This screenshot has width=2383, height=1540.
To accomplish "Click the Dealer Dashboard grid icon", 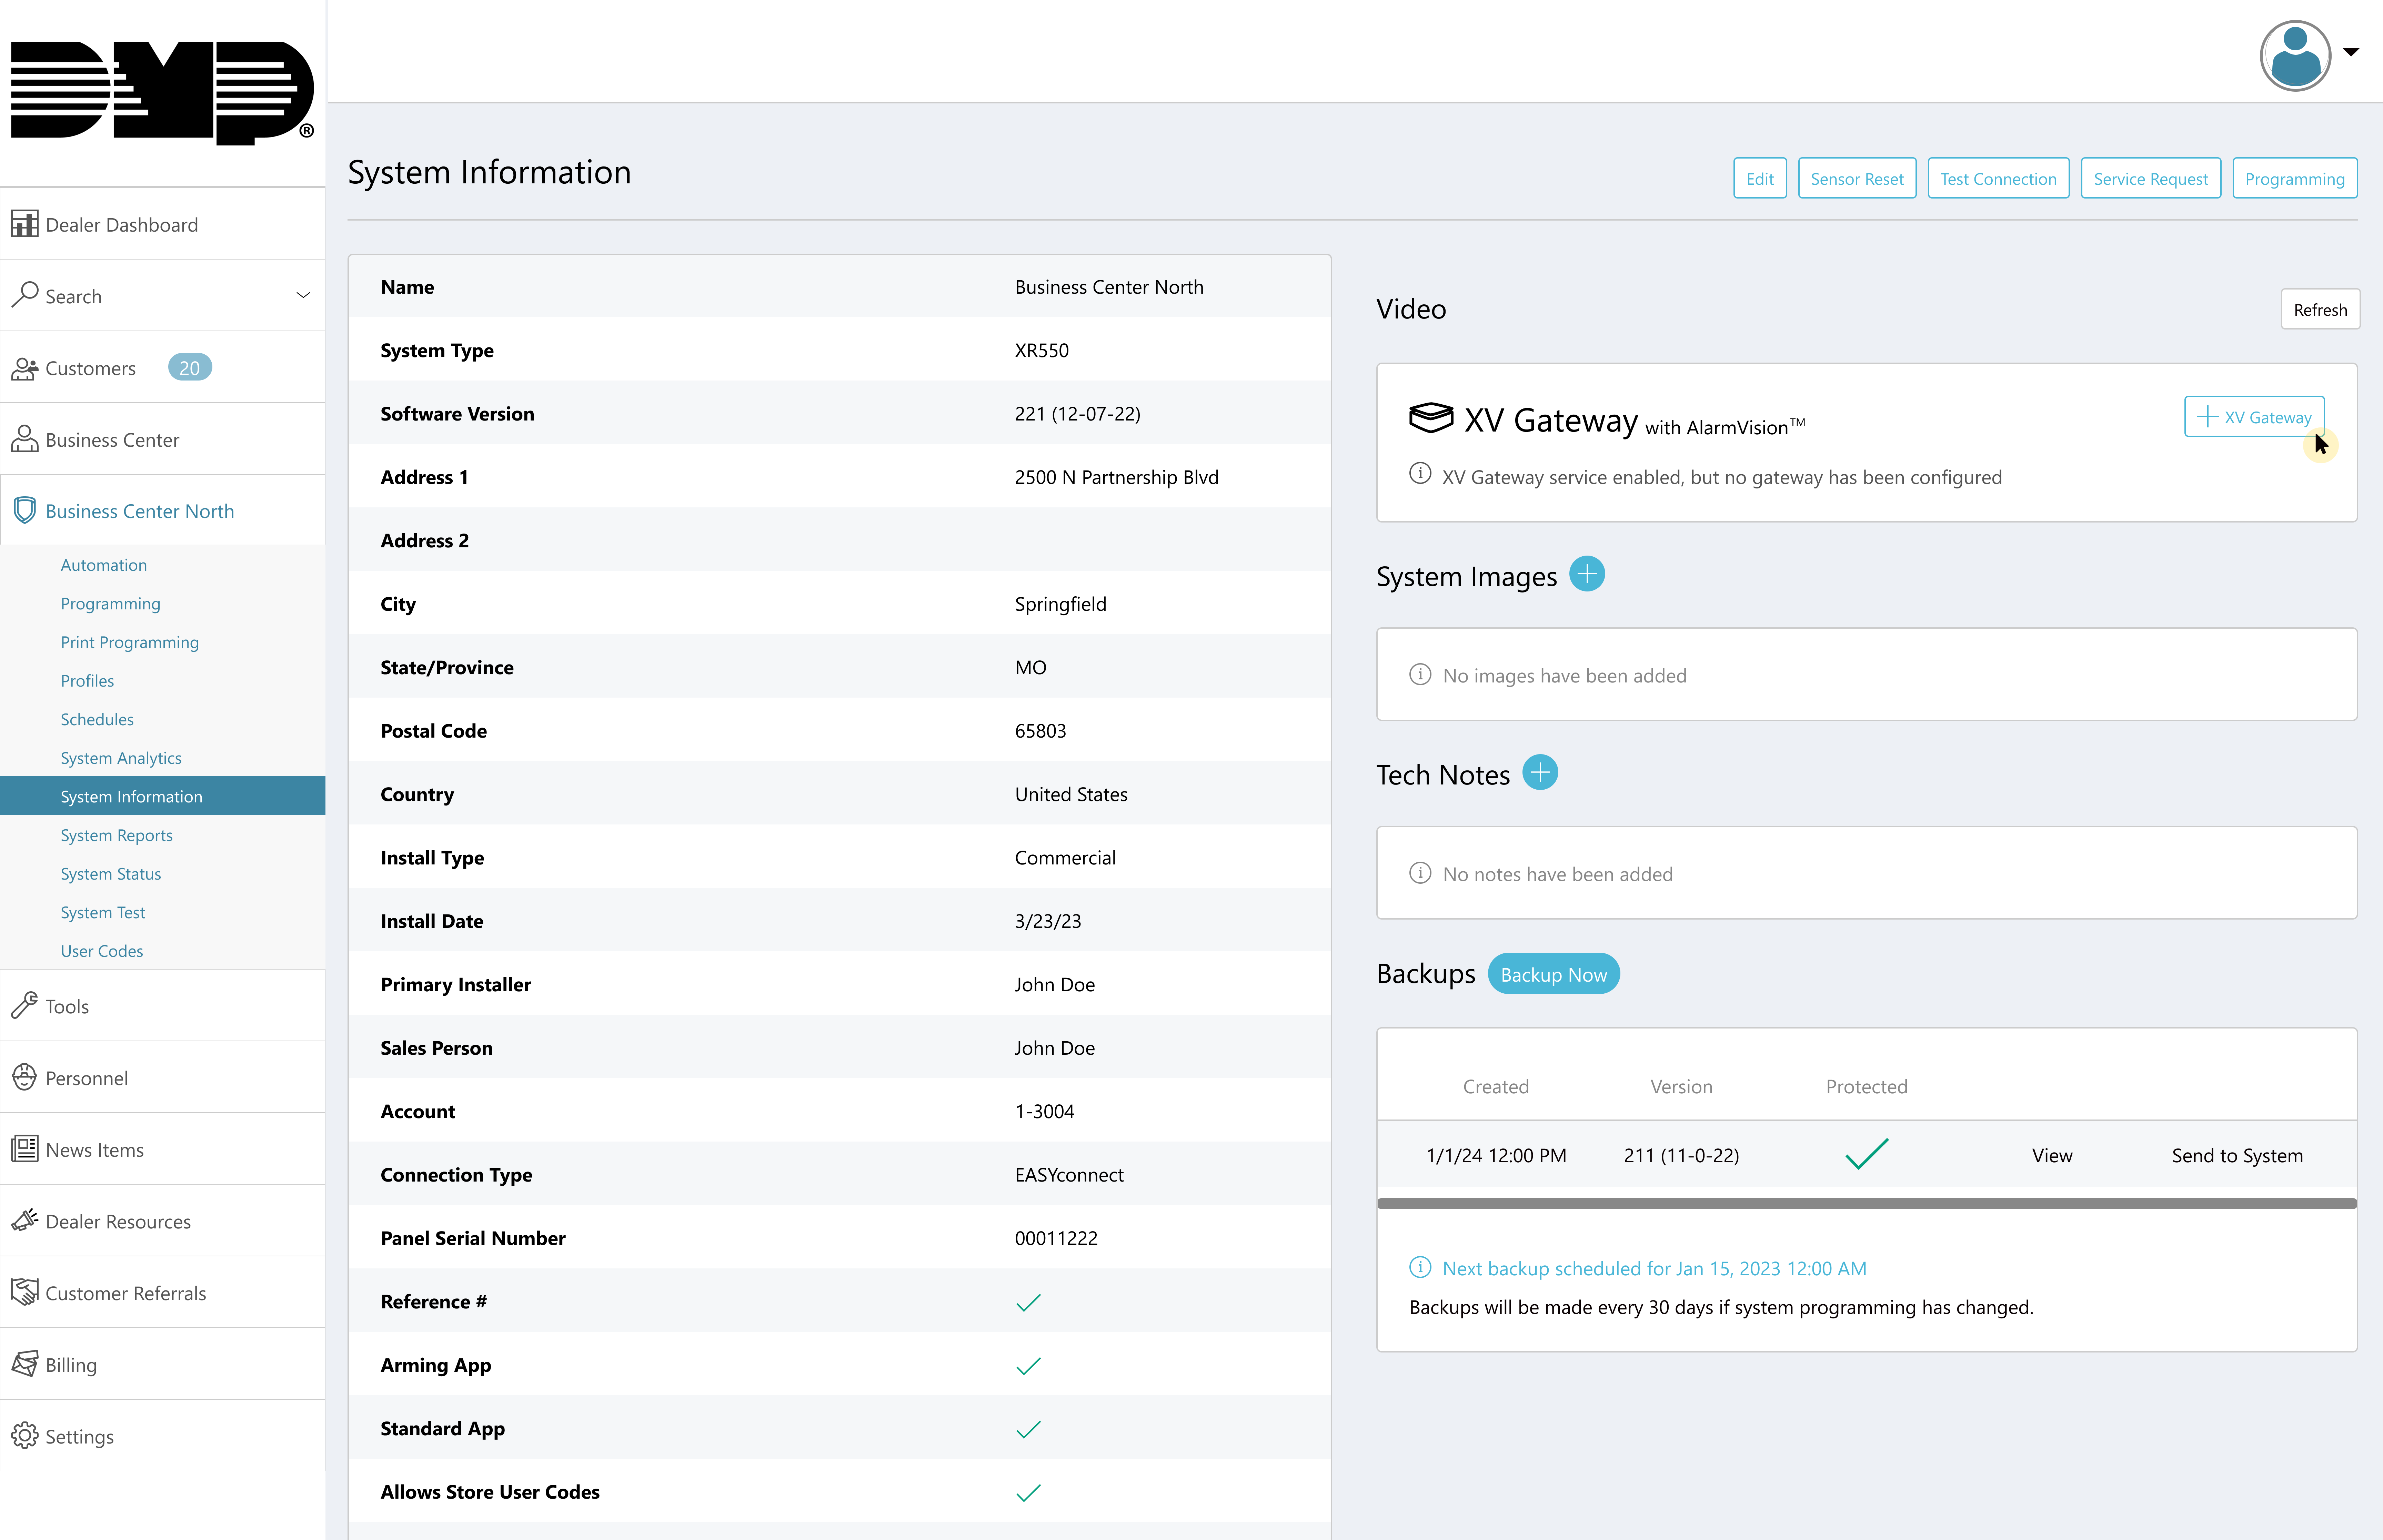I will (25, 224).
